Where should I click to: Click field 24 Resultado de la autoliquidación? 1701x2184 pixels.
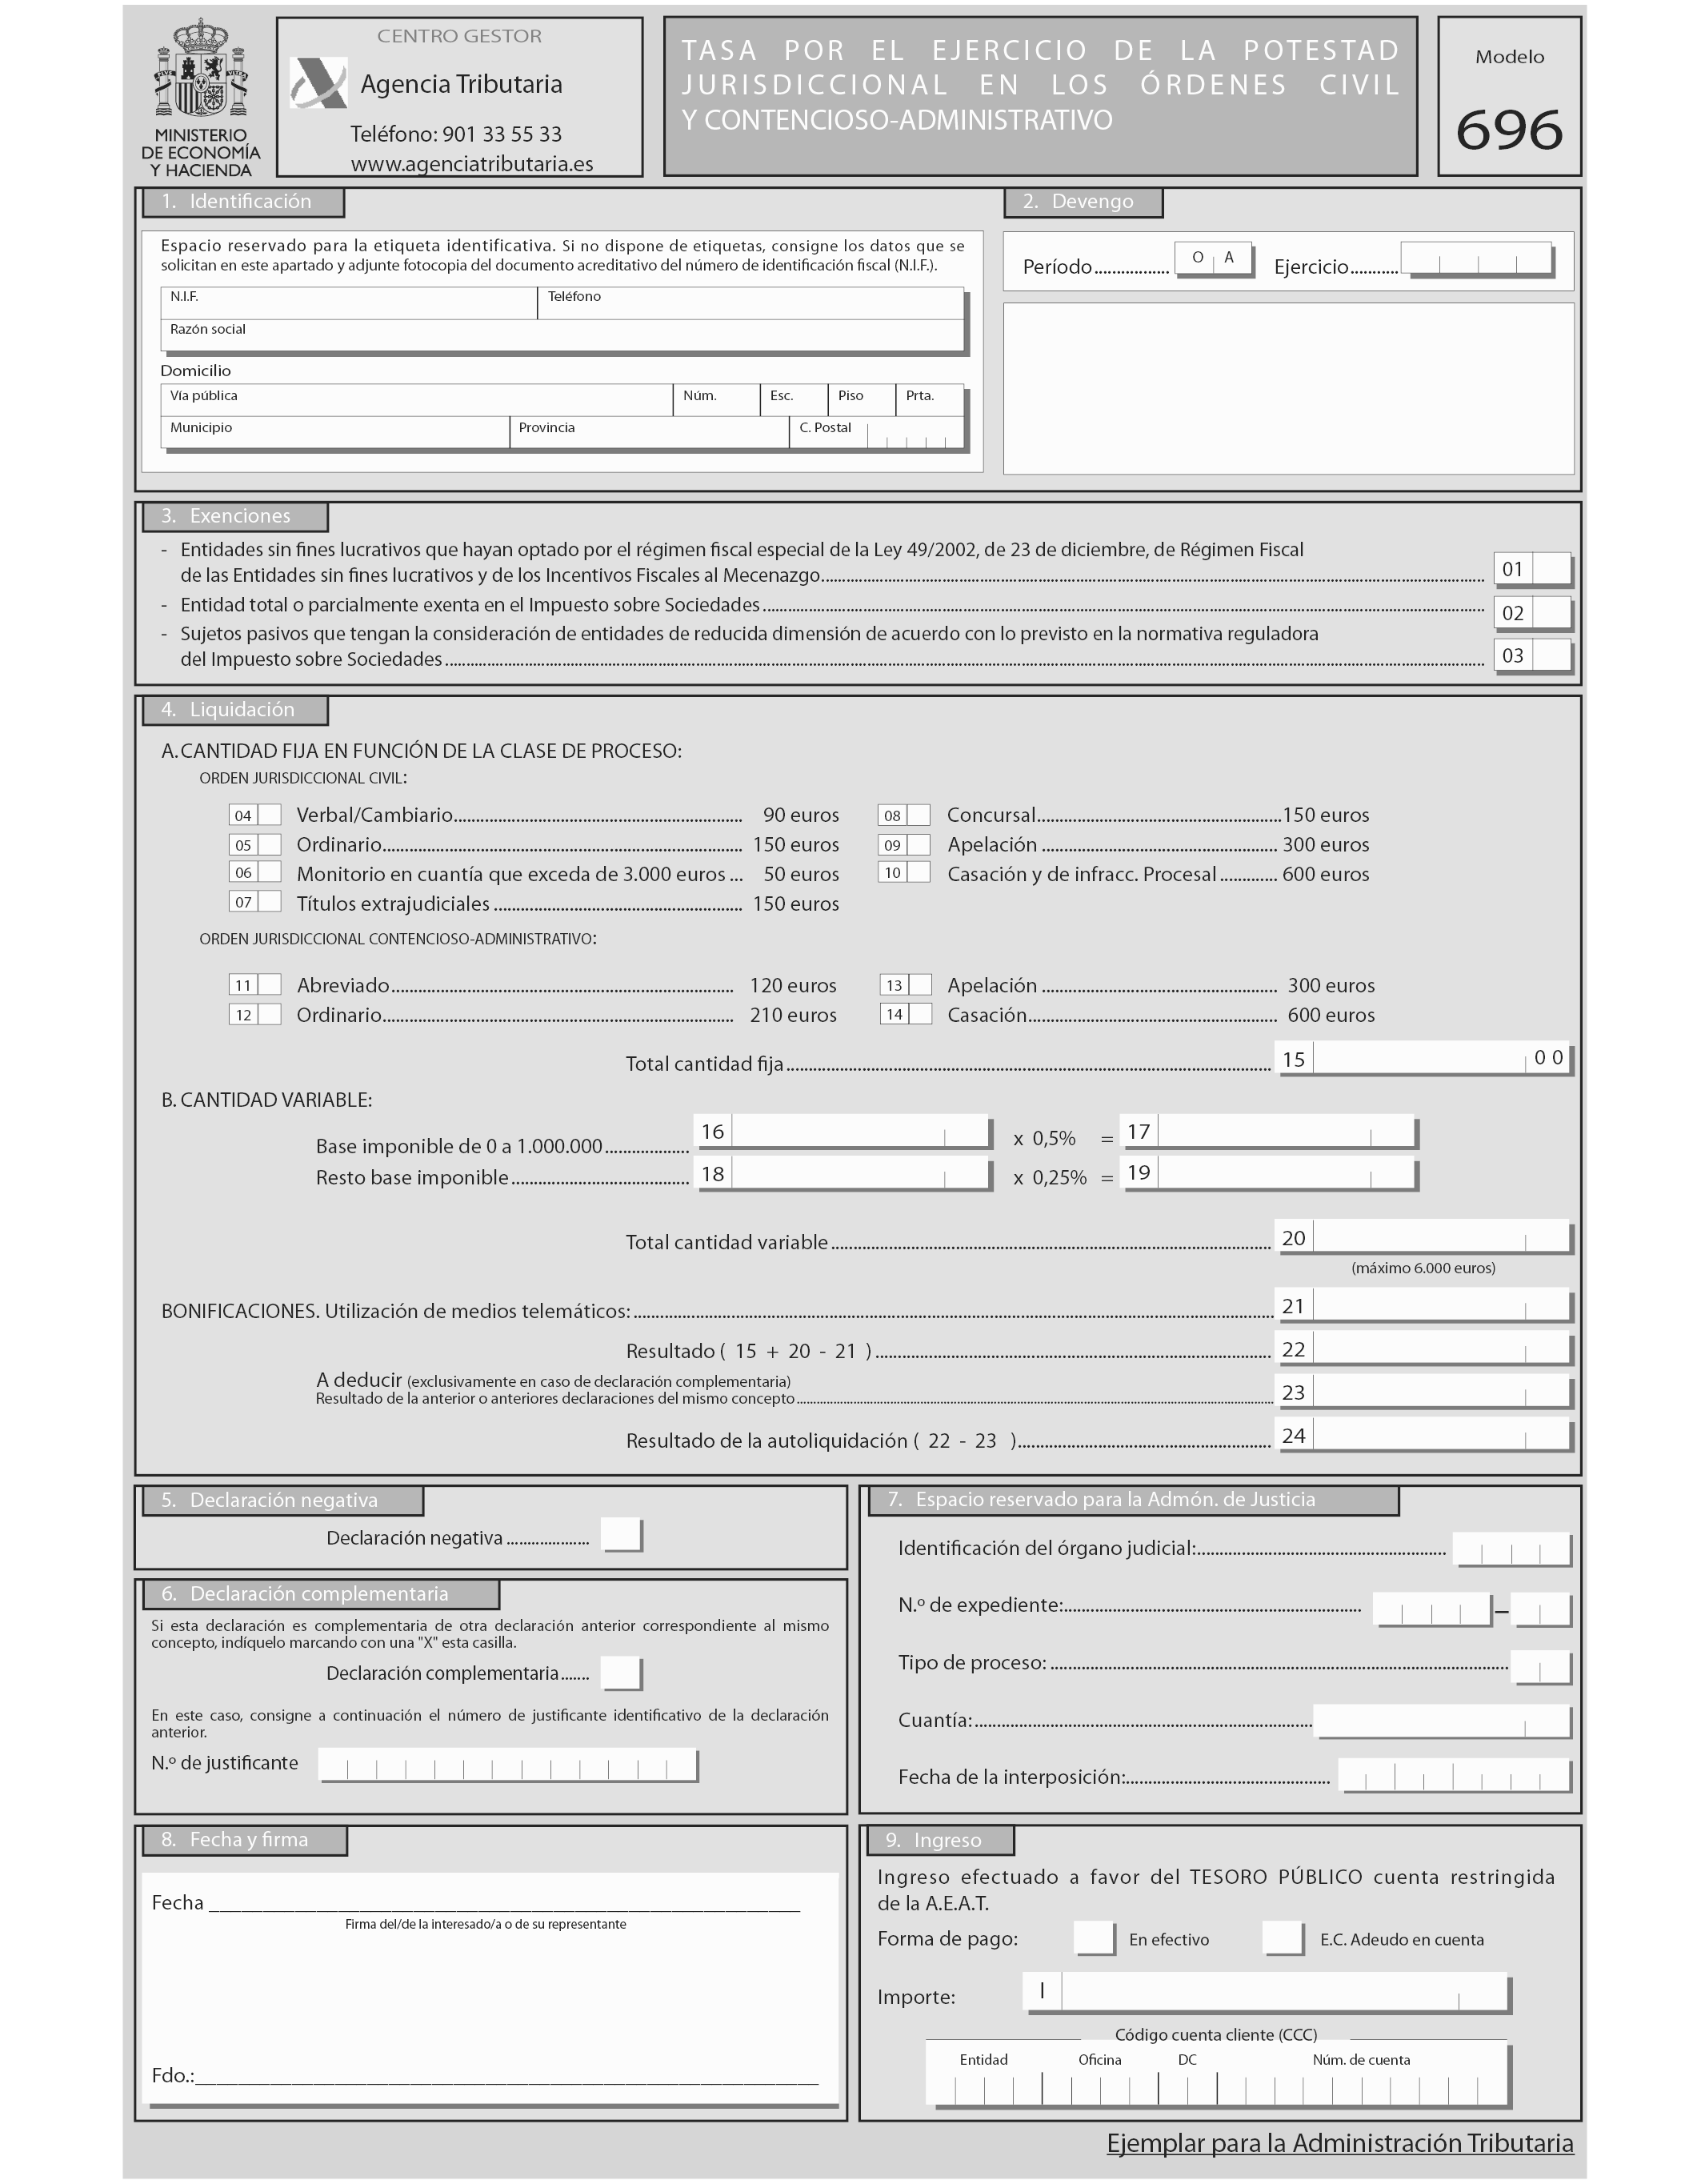1441,1435
